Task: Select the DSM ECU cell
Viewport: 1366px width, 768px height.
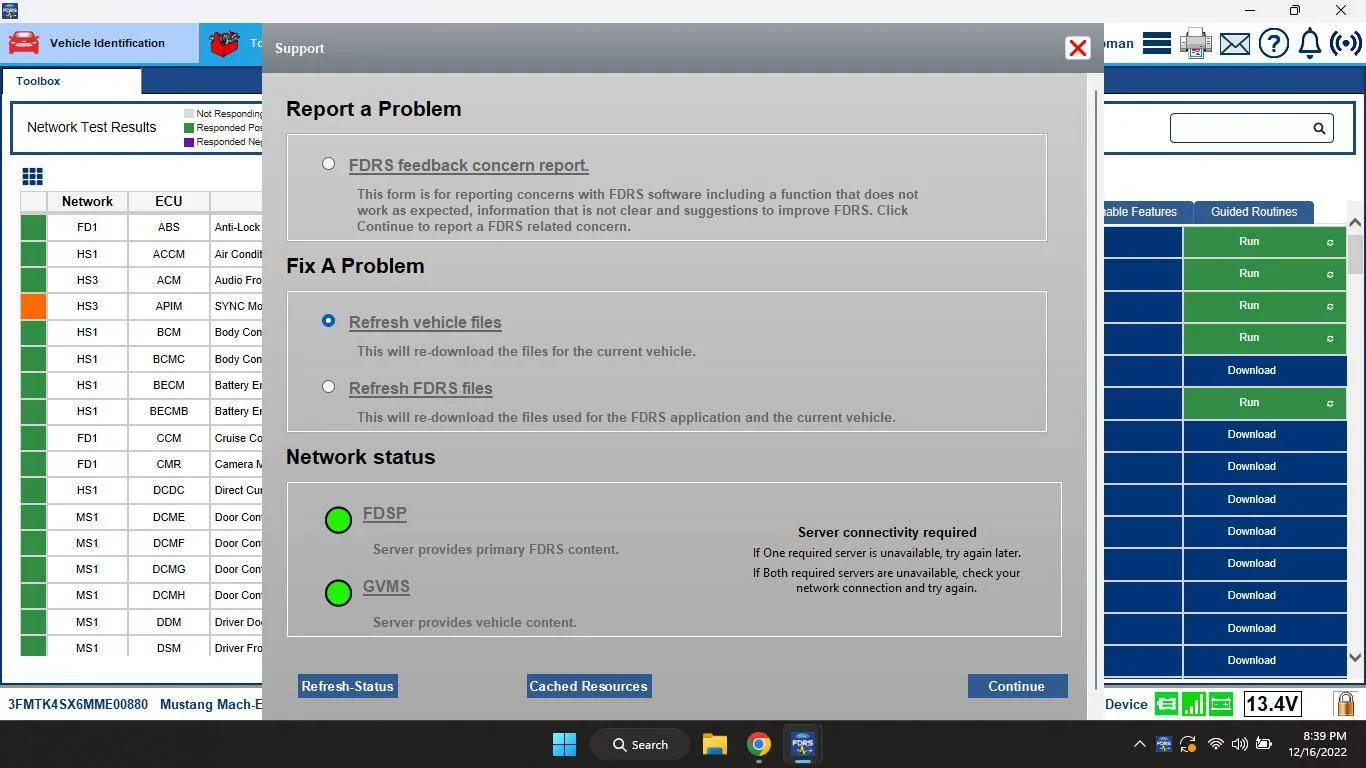Action: tap(168, 648)
